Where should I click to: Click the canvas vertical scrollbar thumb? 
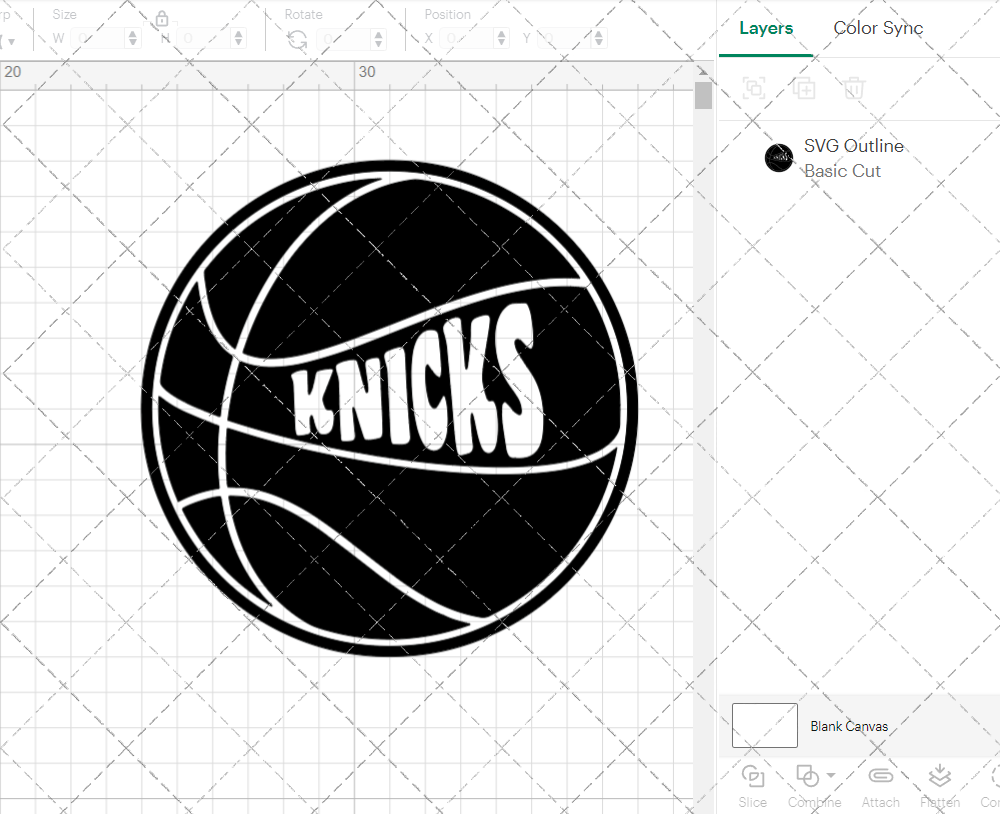703,95
